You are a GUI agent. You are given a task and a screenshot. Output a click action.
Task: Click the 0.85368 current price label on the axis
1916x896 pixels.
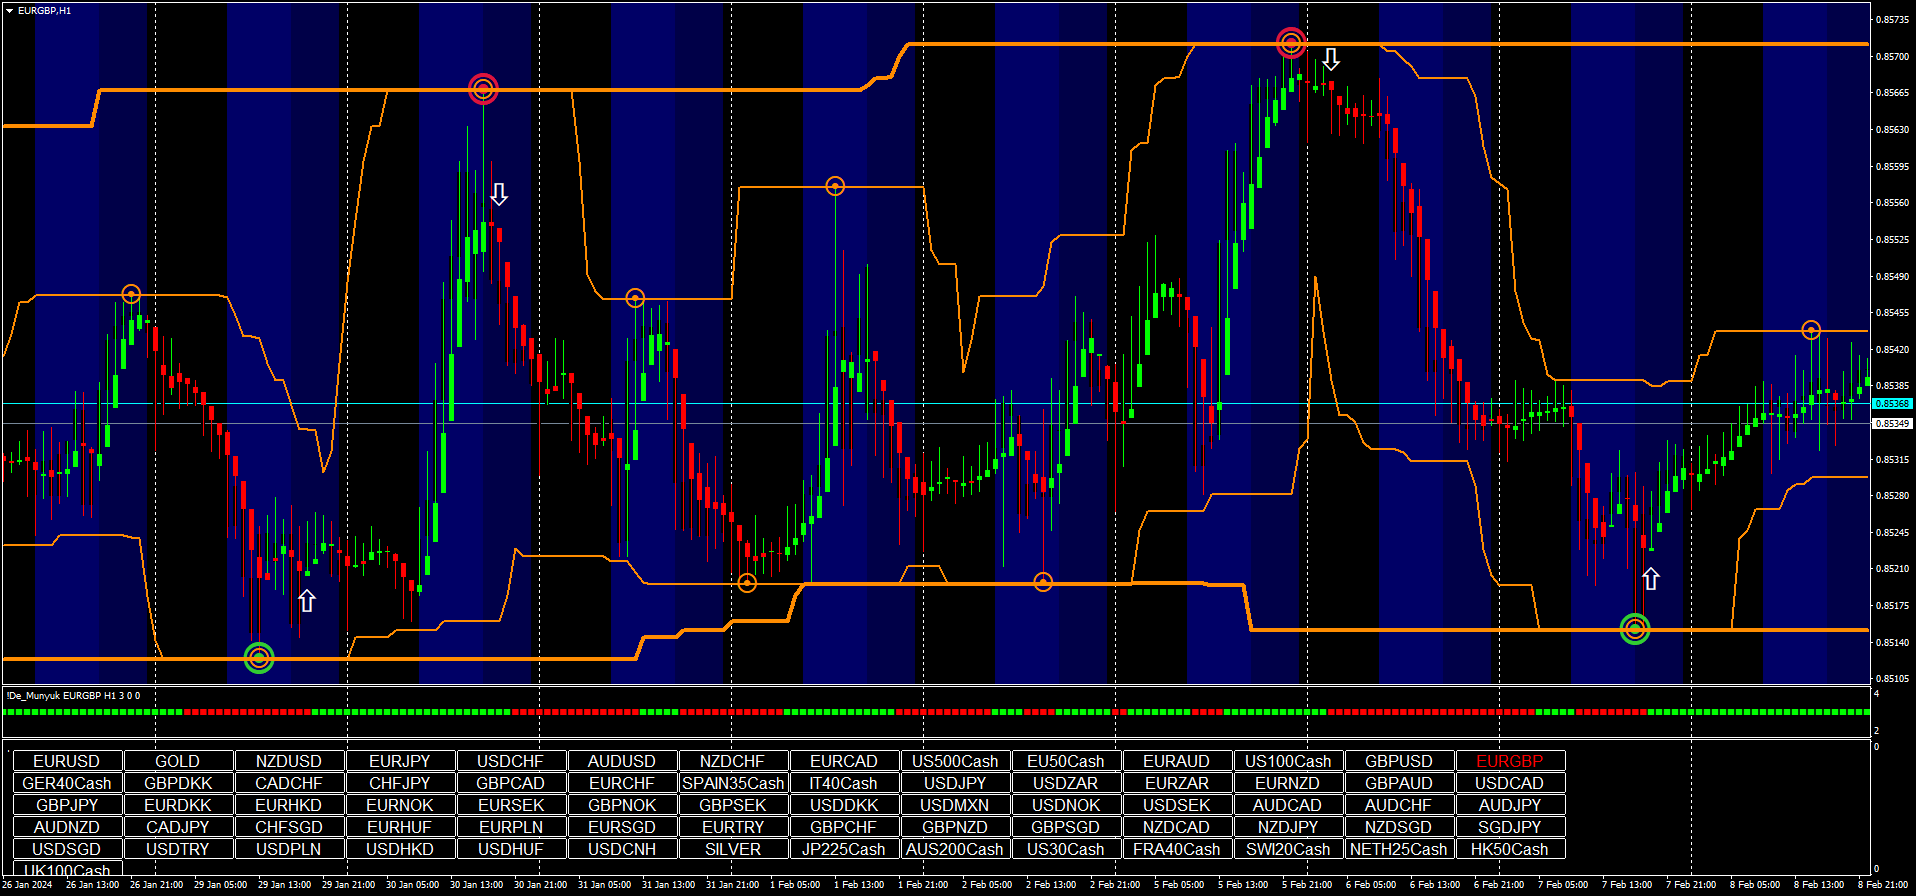1891,404
